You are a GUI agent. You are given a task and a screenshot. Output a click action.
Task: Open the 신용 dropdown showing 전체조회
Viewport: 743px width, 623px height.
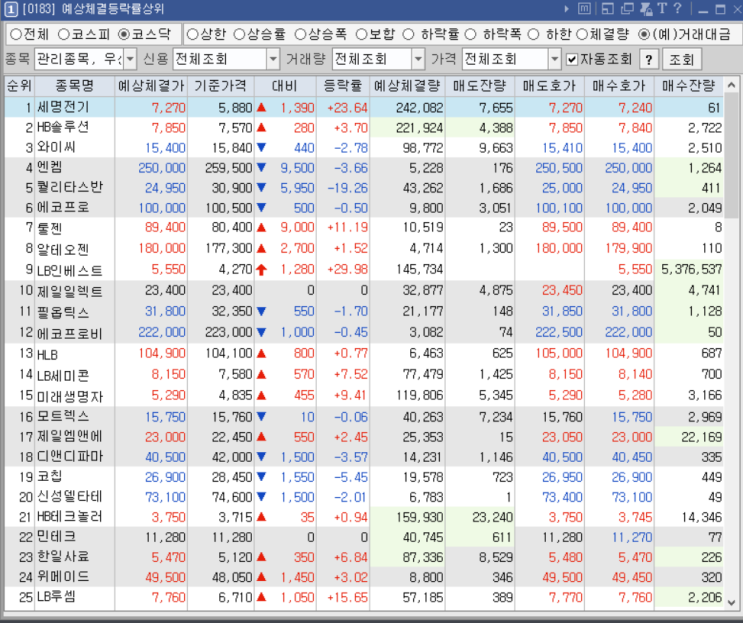coord(273,59)
